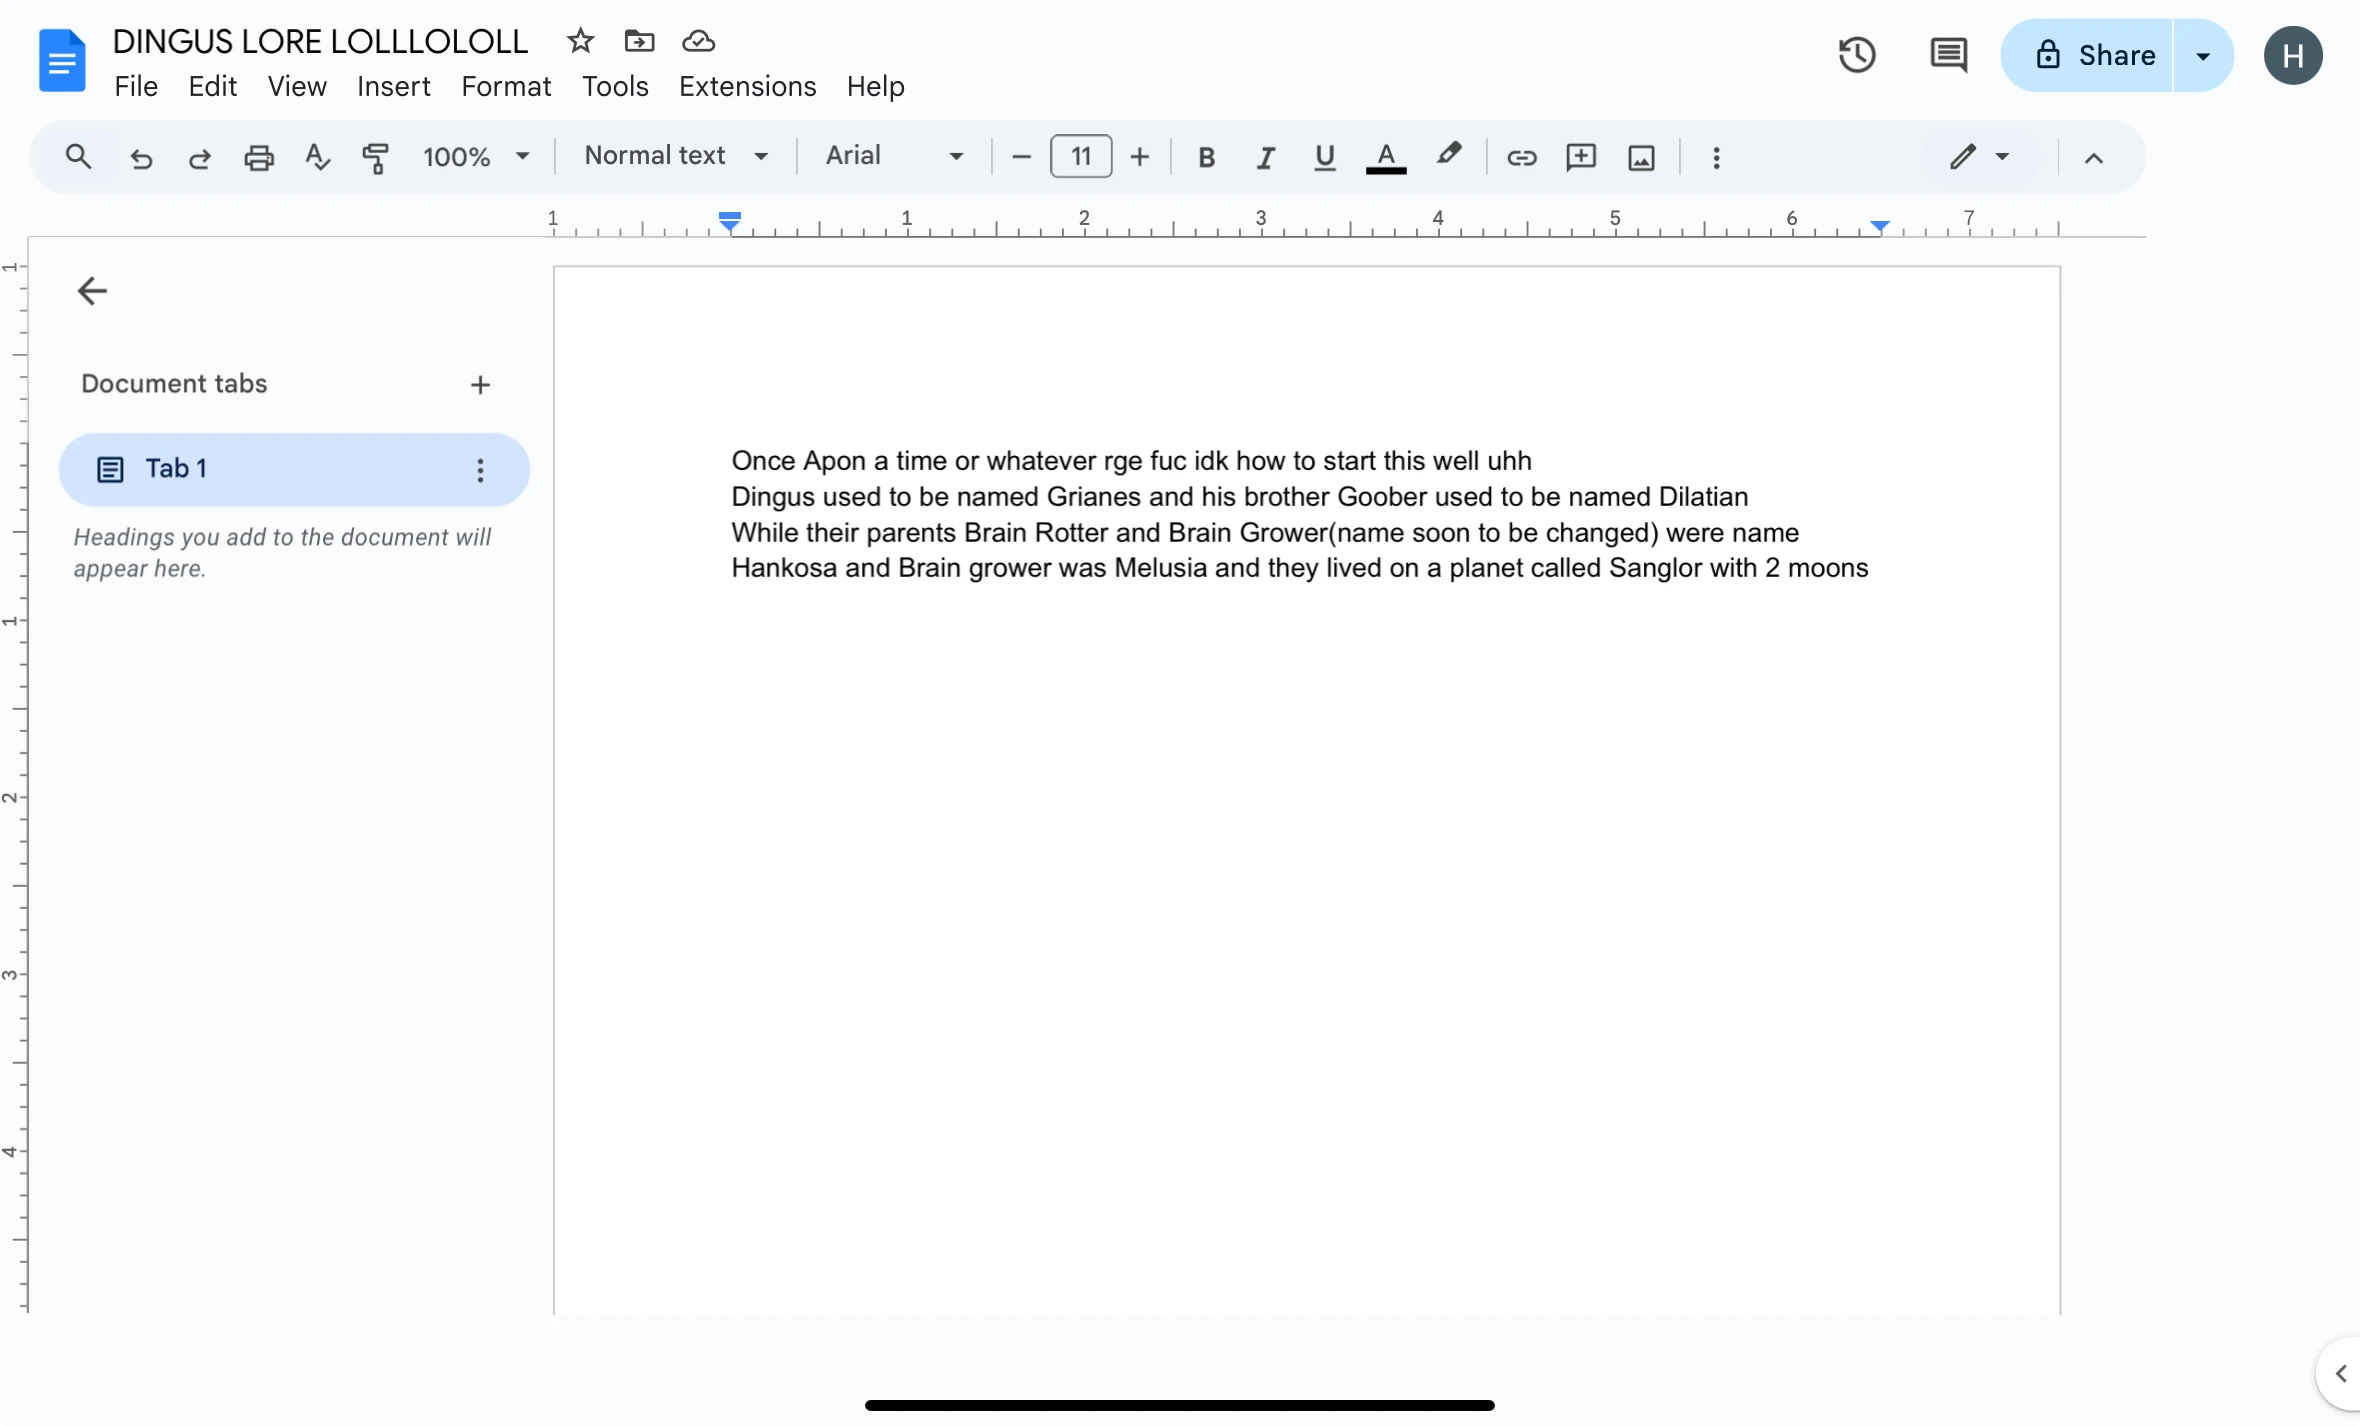The height and width of the screenshot is (1426, 2360).
Task: Open the Normal text style dropdown
Action: pos(676,156)
